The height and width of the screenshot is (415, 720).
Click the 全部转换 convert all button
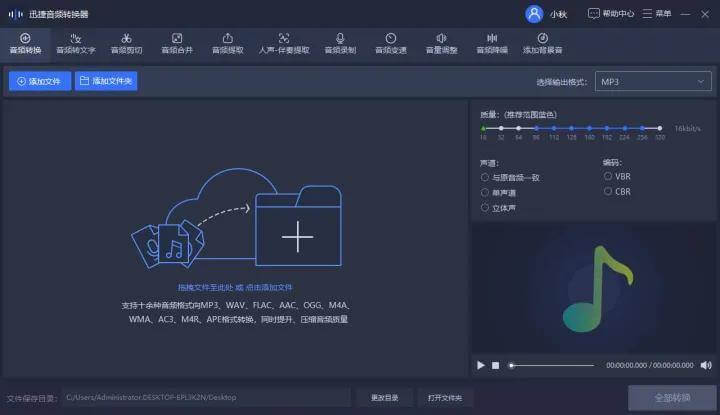672,398
